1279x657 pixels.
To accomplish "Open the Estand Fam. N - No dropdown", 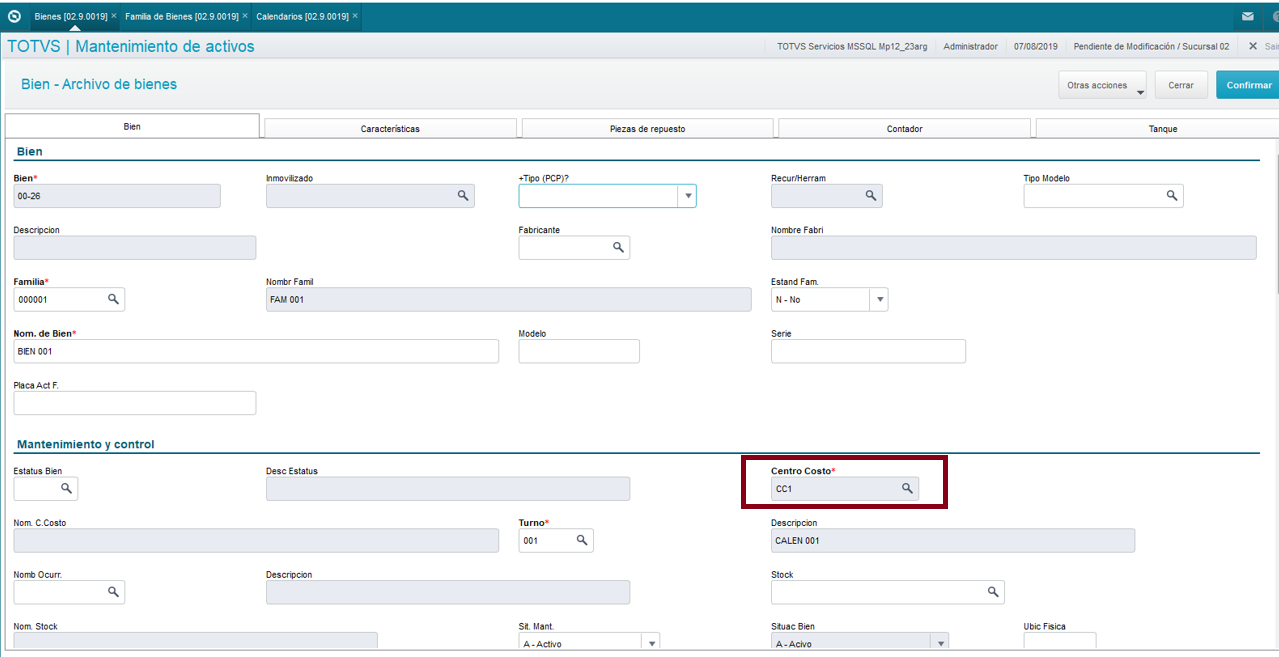I will click(879, 299).
